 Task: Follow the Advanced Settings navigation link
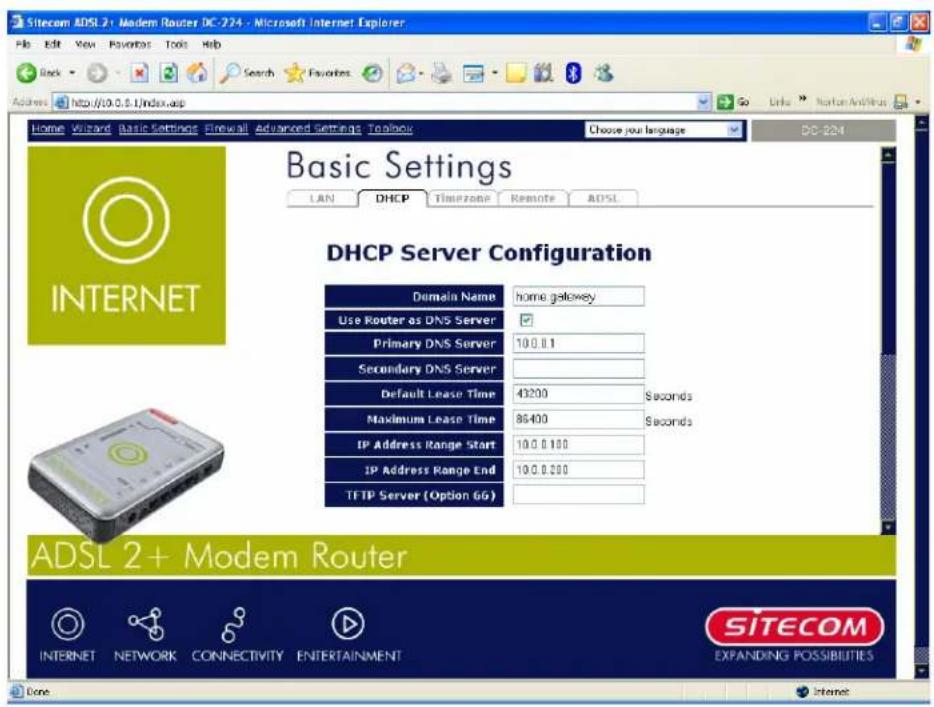click(308, 129)
